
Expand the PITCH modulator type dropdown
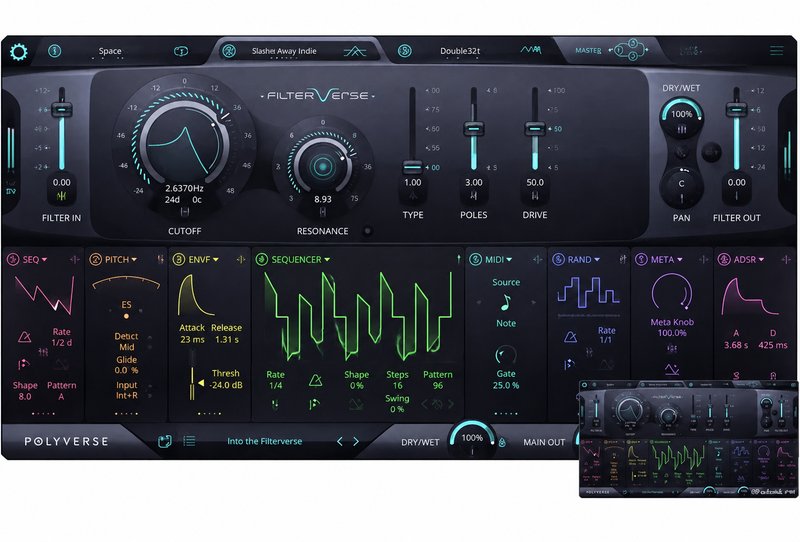[x=134, y=260]
